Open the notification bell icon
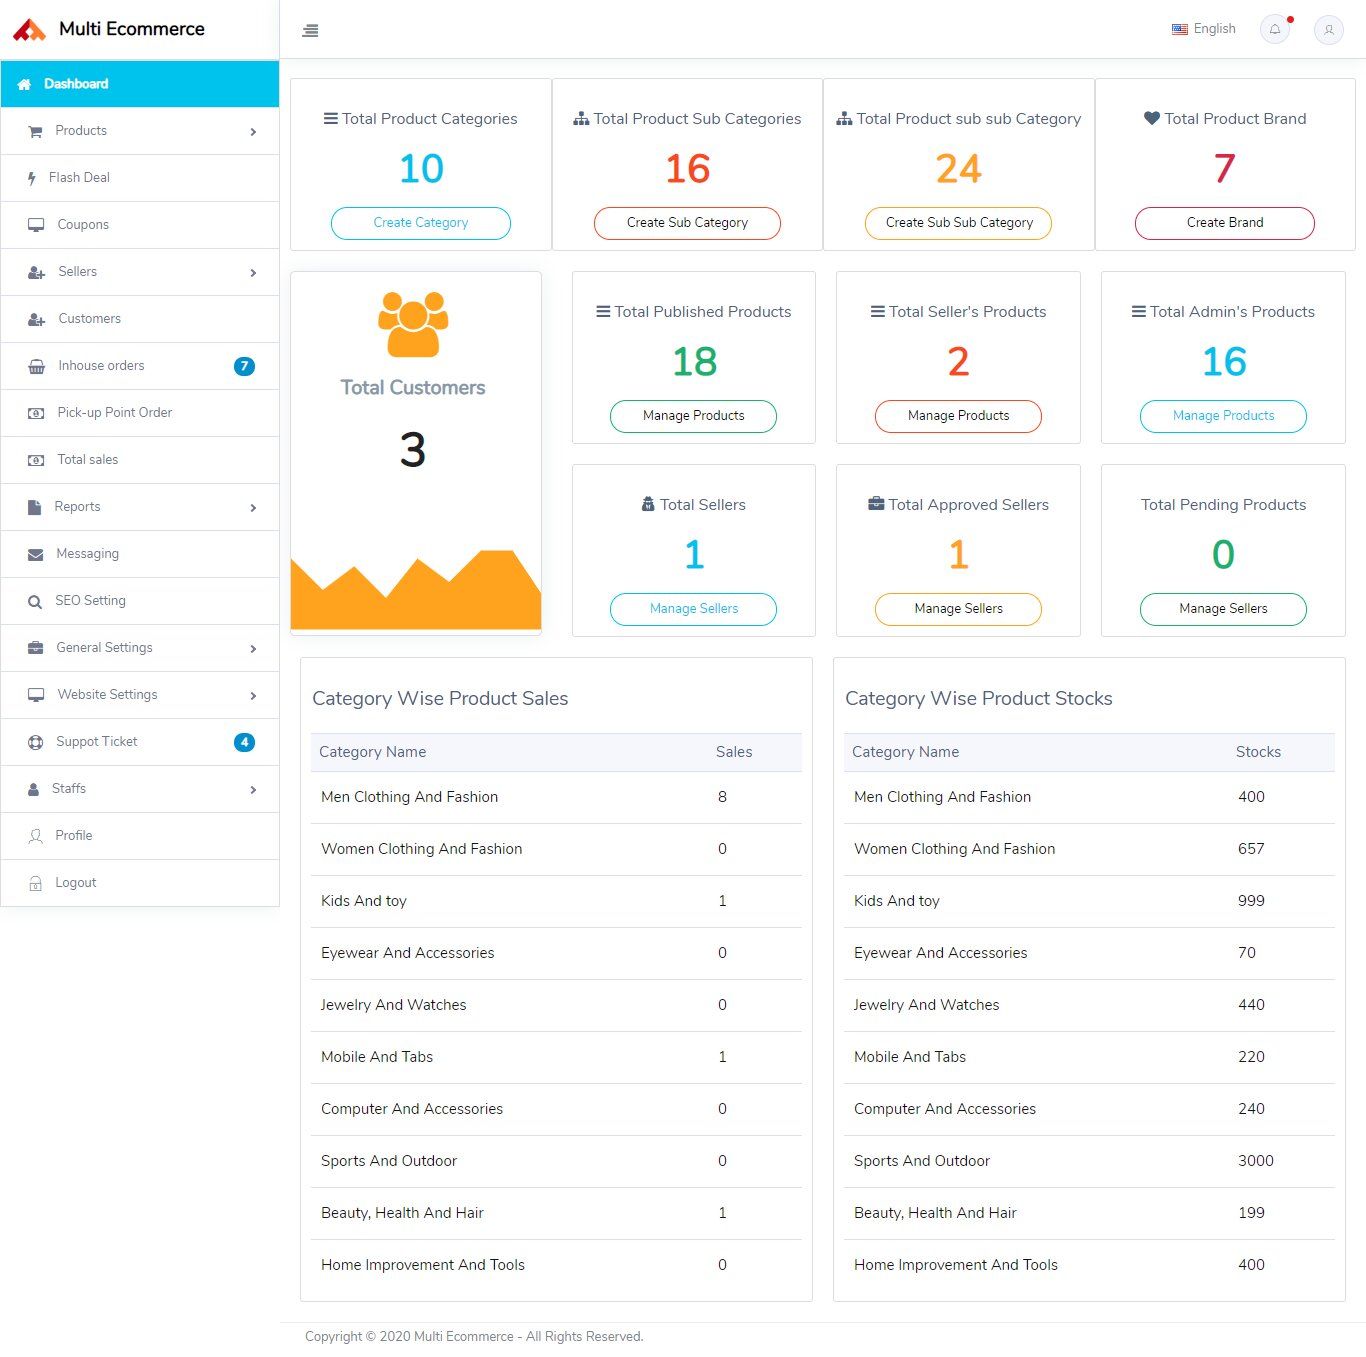1366x1357 pixels. coord(1275,29)
